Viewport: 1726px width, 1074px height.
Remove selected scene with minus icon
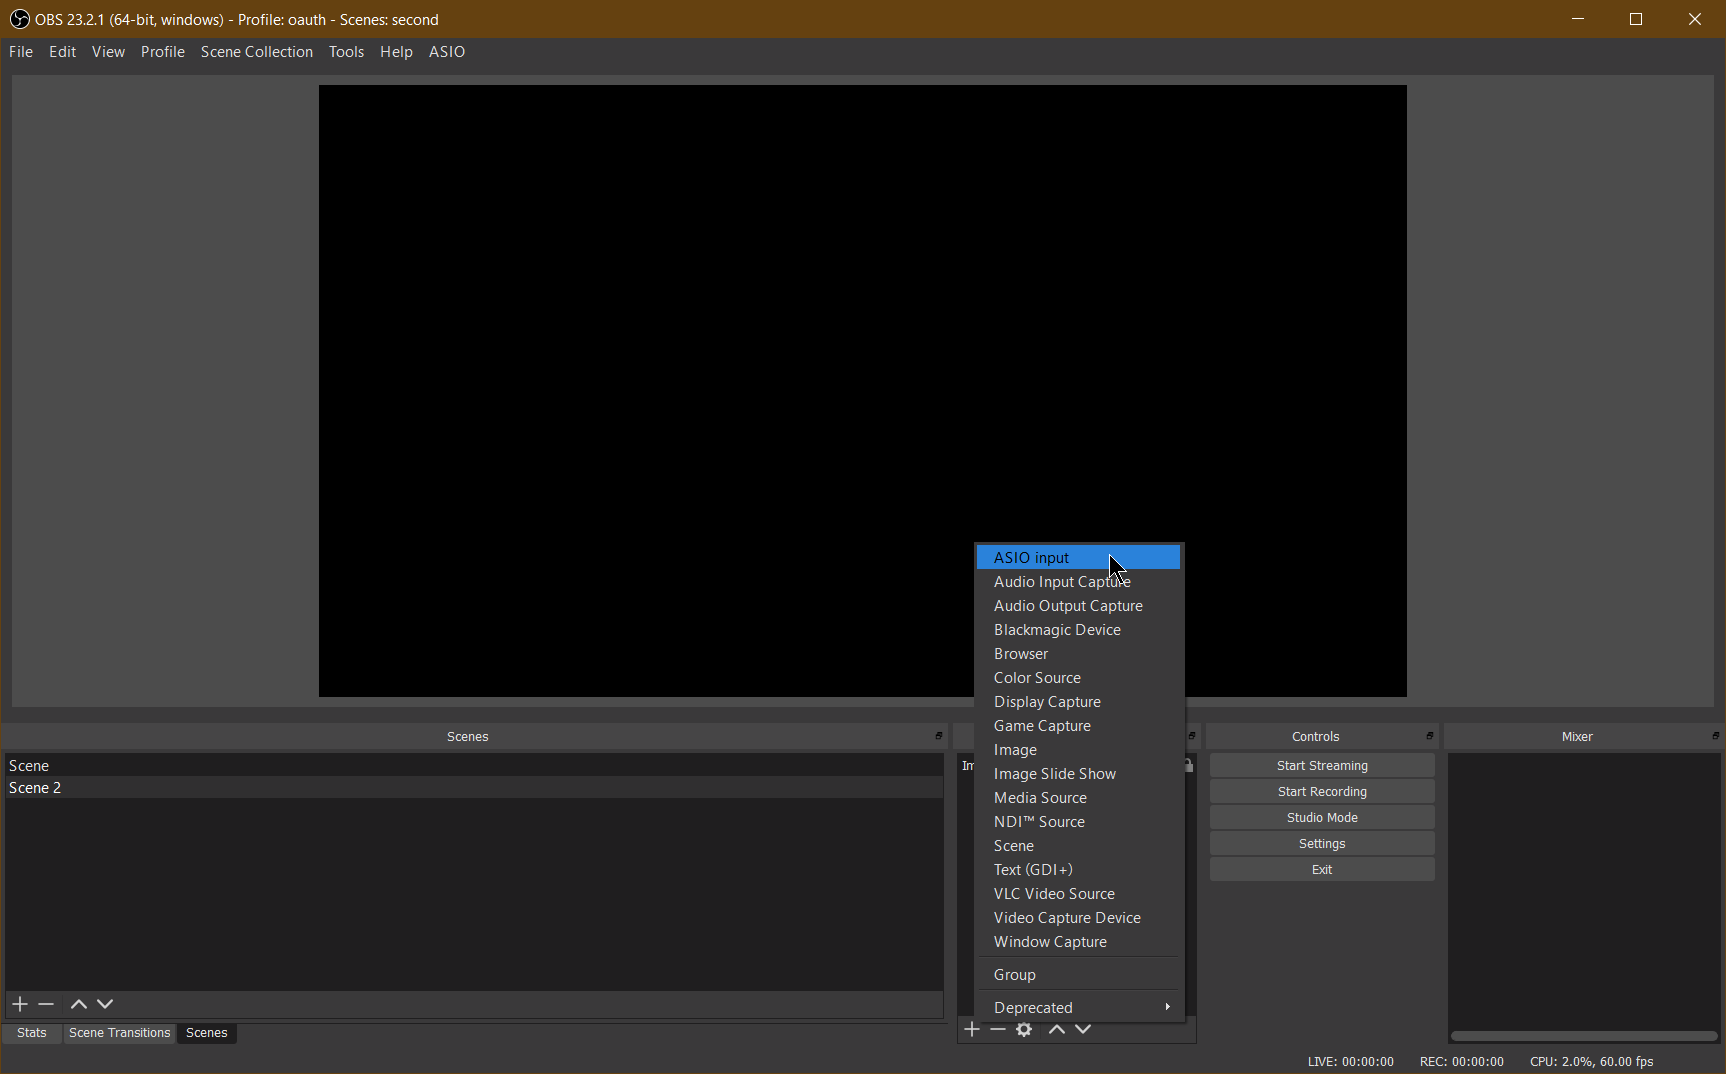click(46, 1004)
